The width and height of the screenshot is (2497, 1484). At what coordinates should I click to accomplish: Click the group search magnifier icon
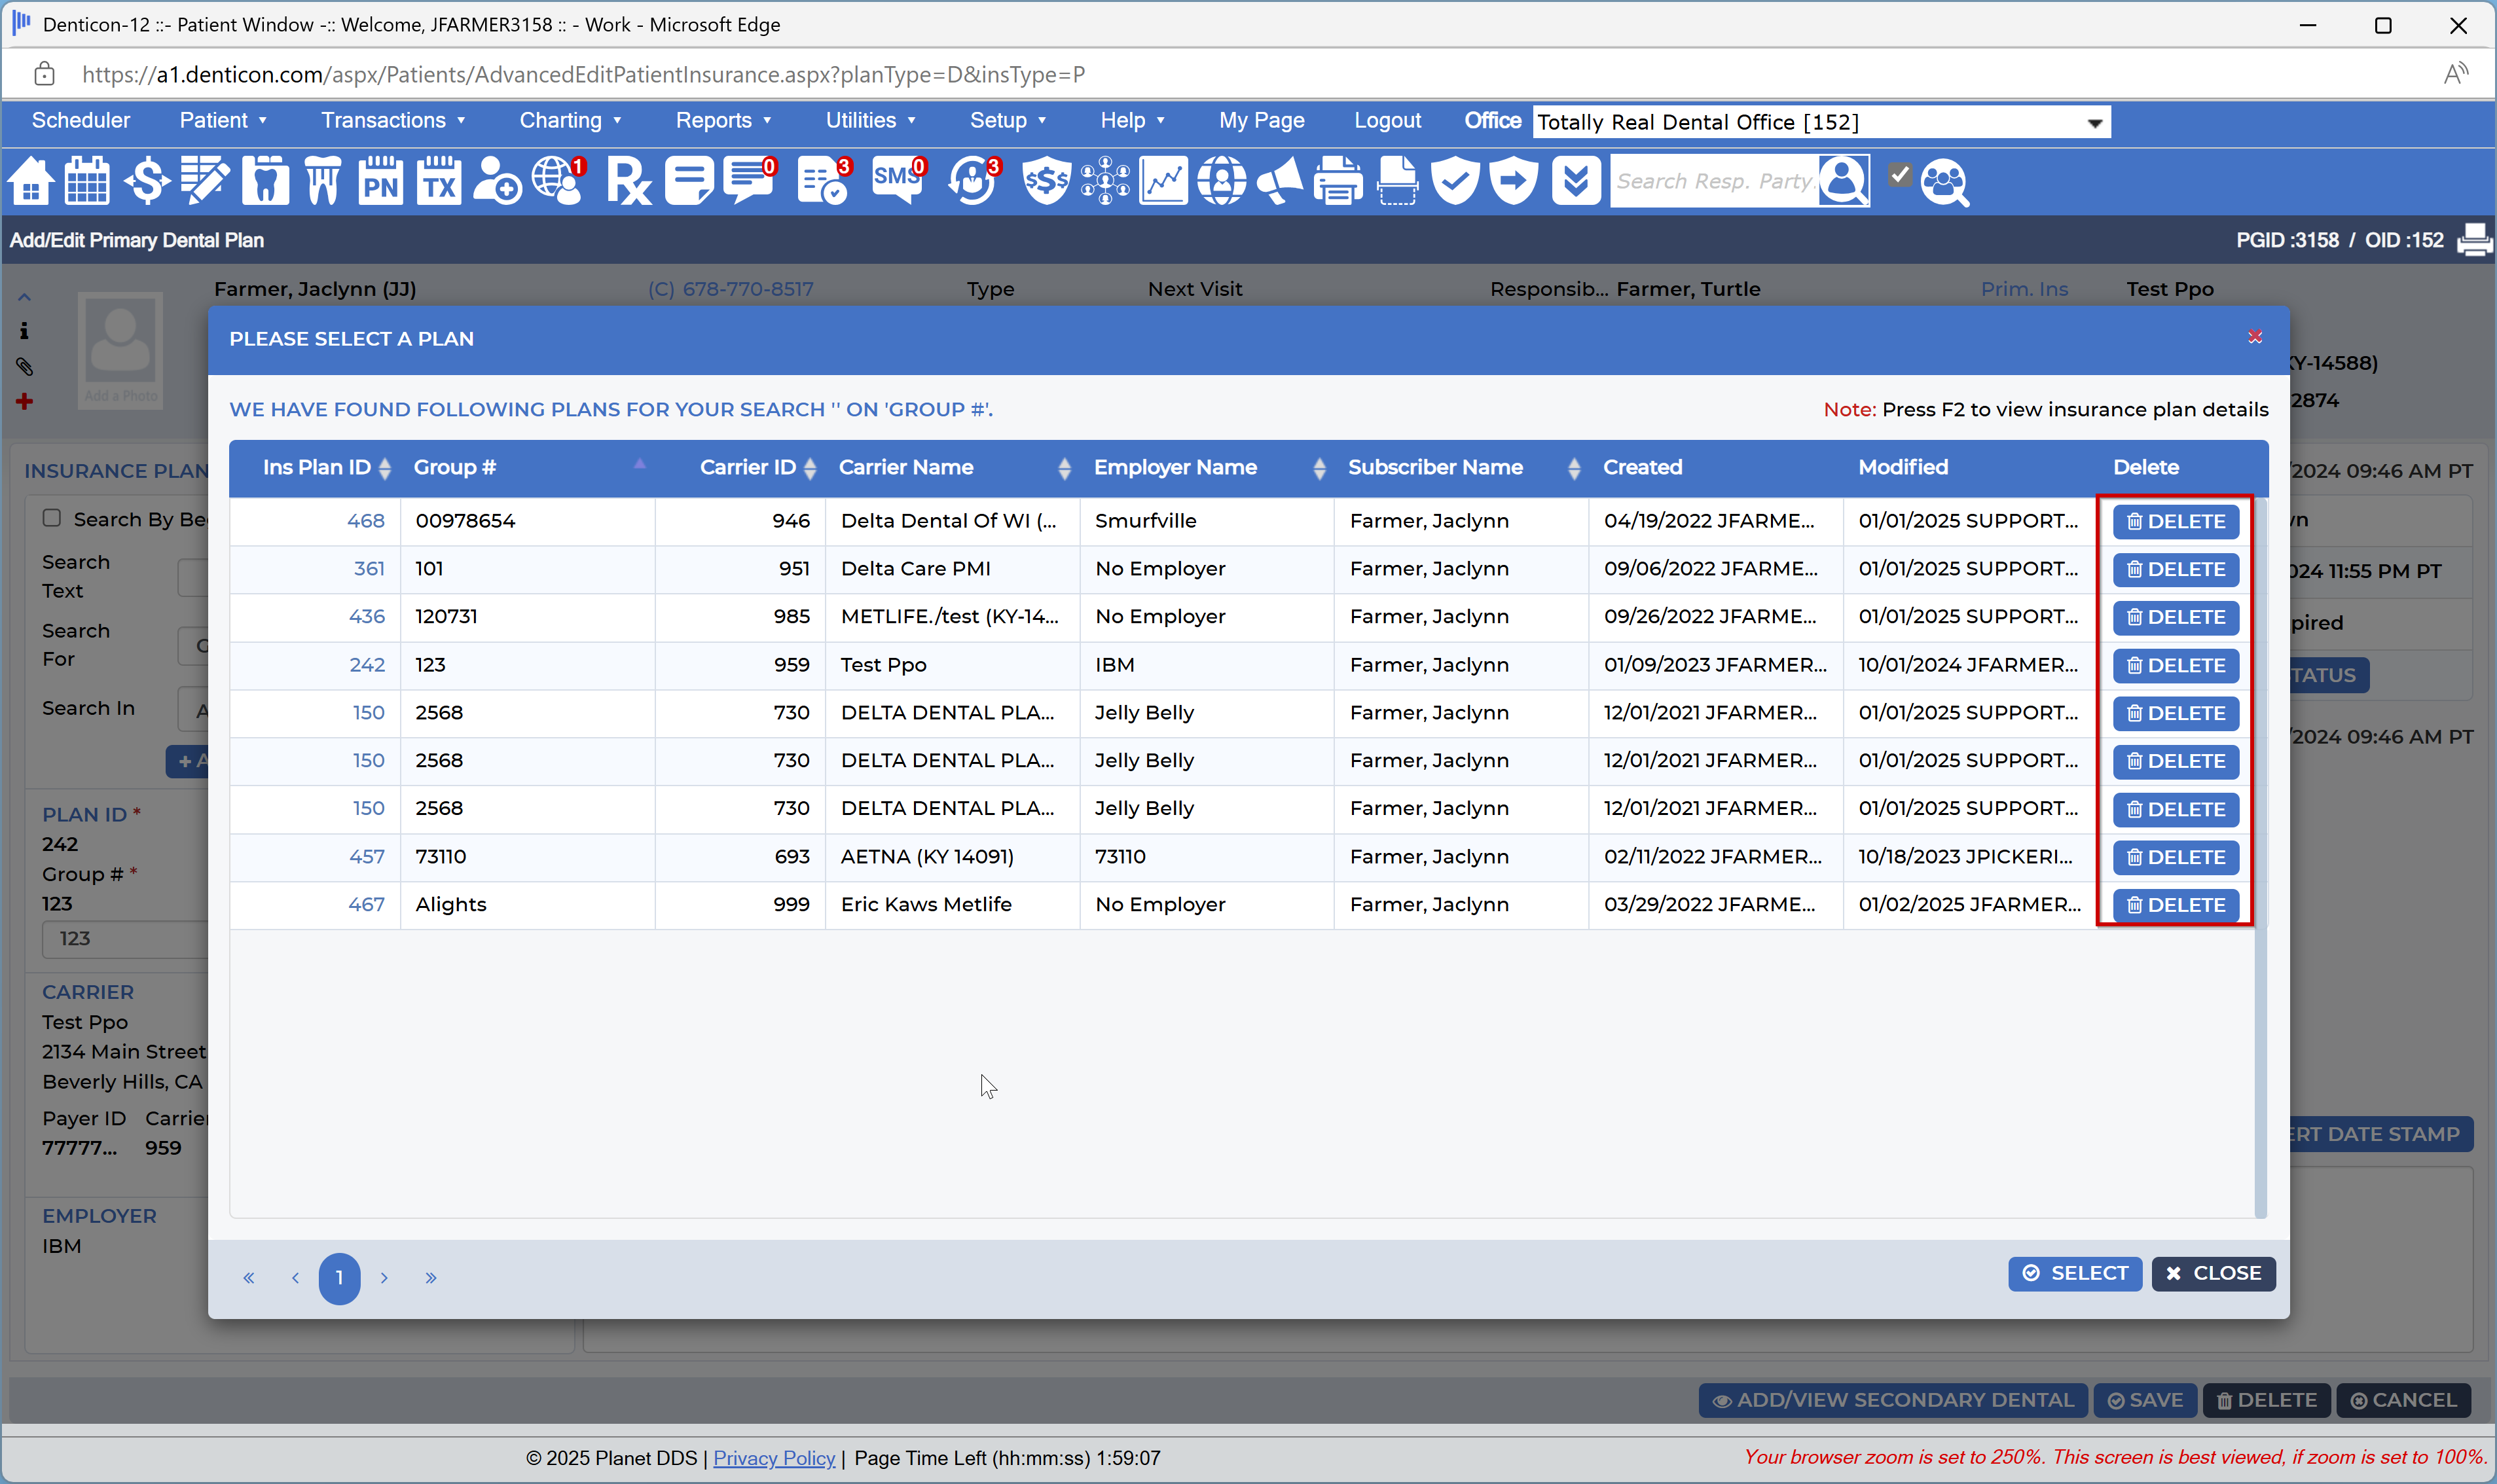pos(1945,183)
